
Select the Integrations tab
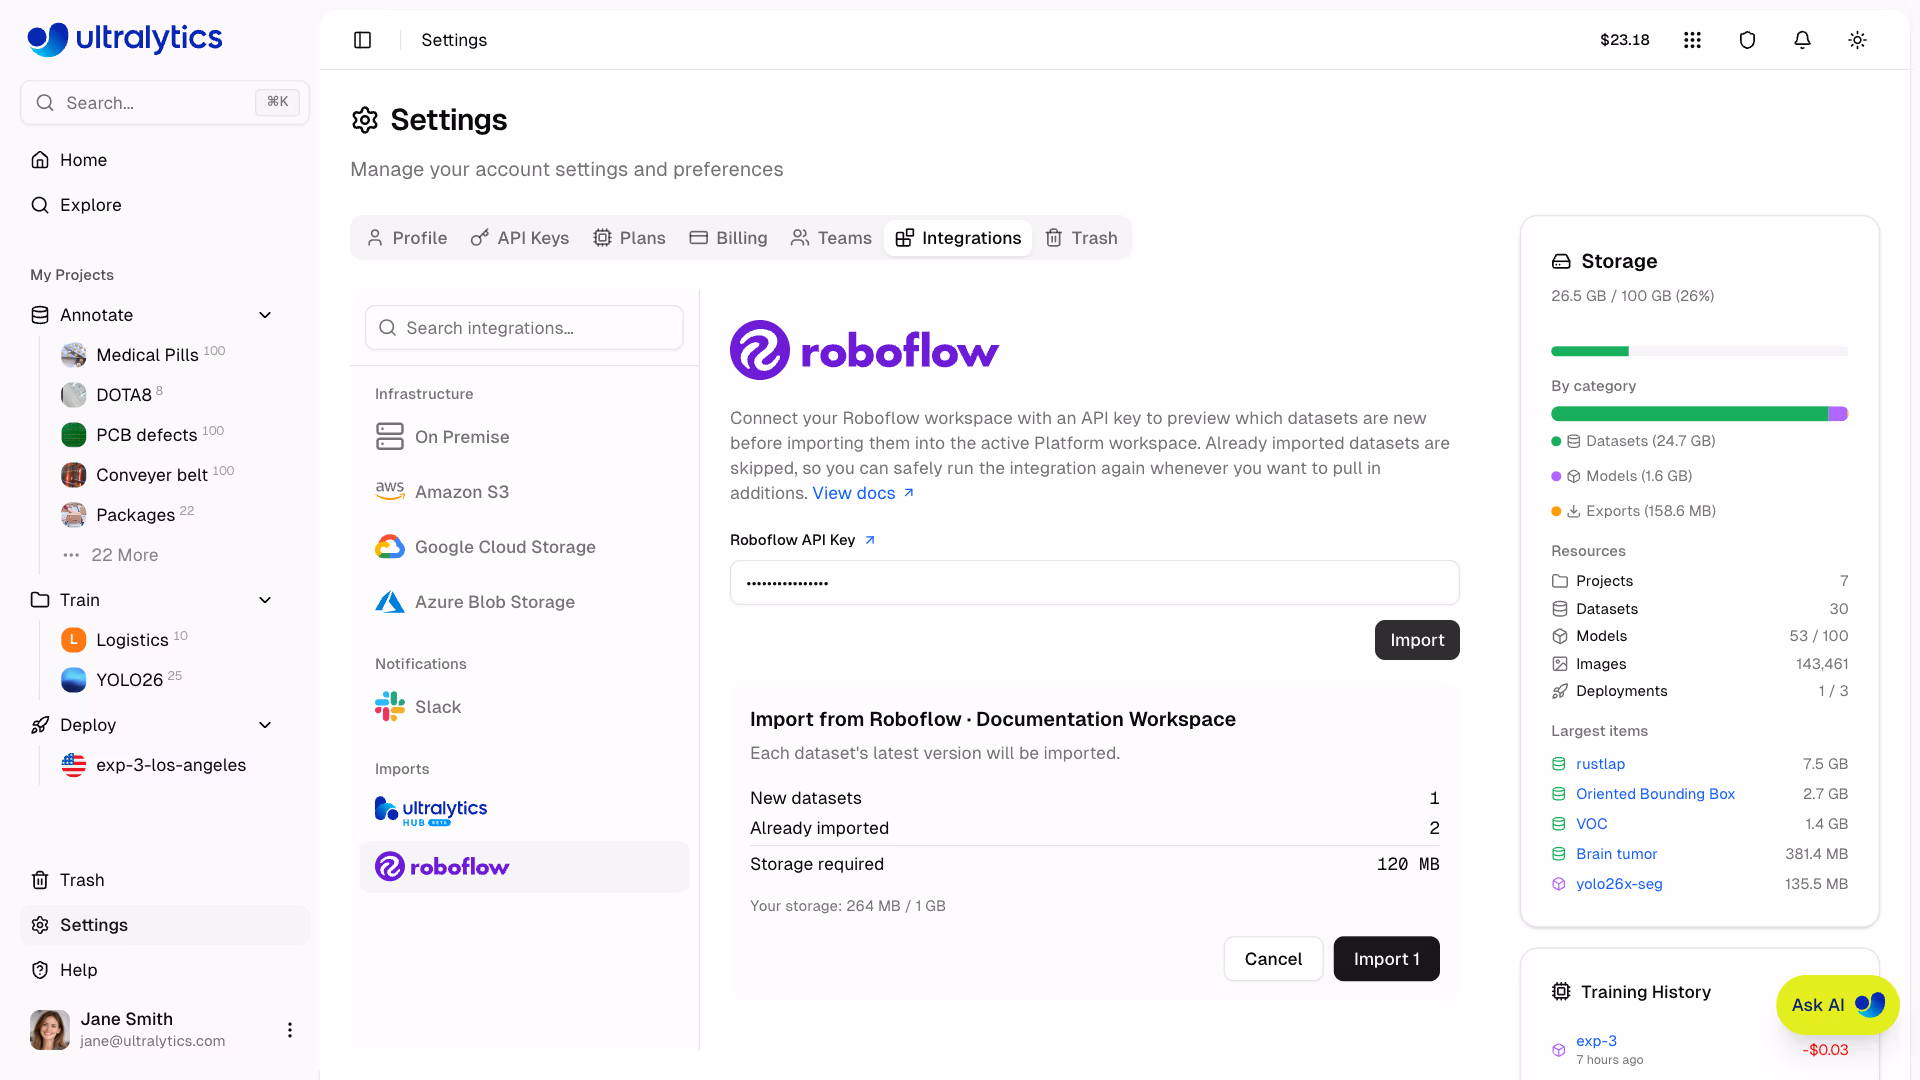(x=958, y=238)
